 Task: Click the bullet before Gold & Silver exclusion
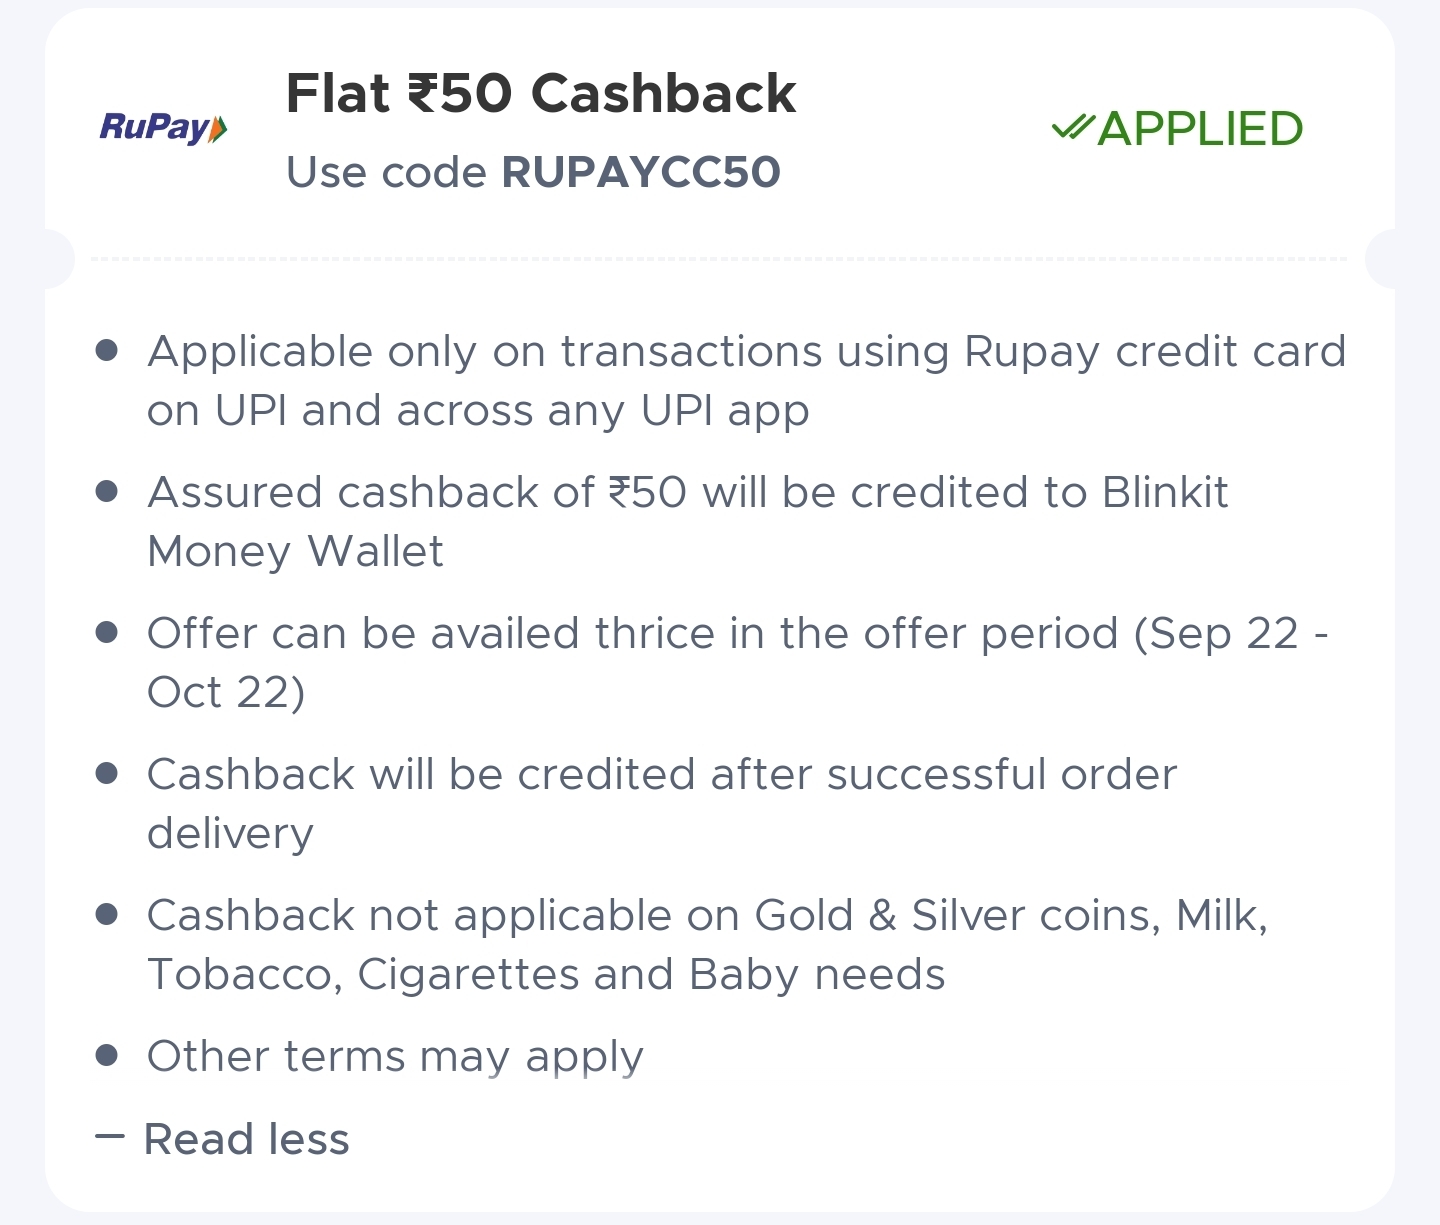tap(107, 915)
